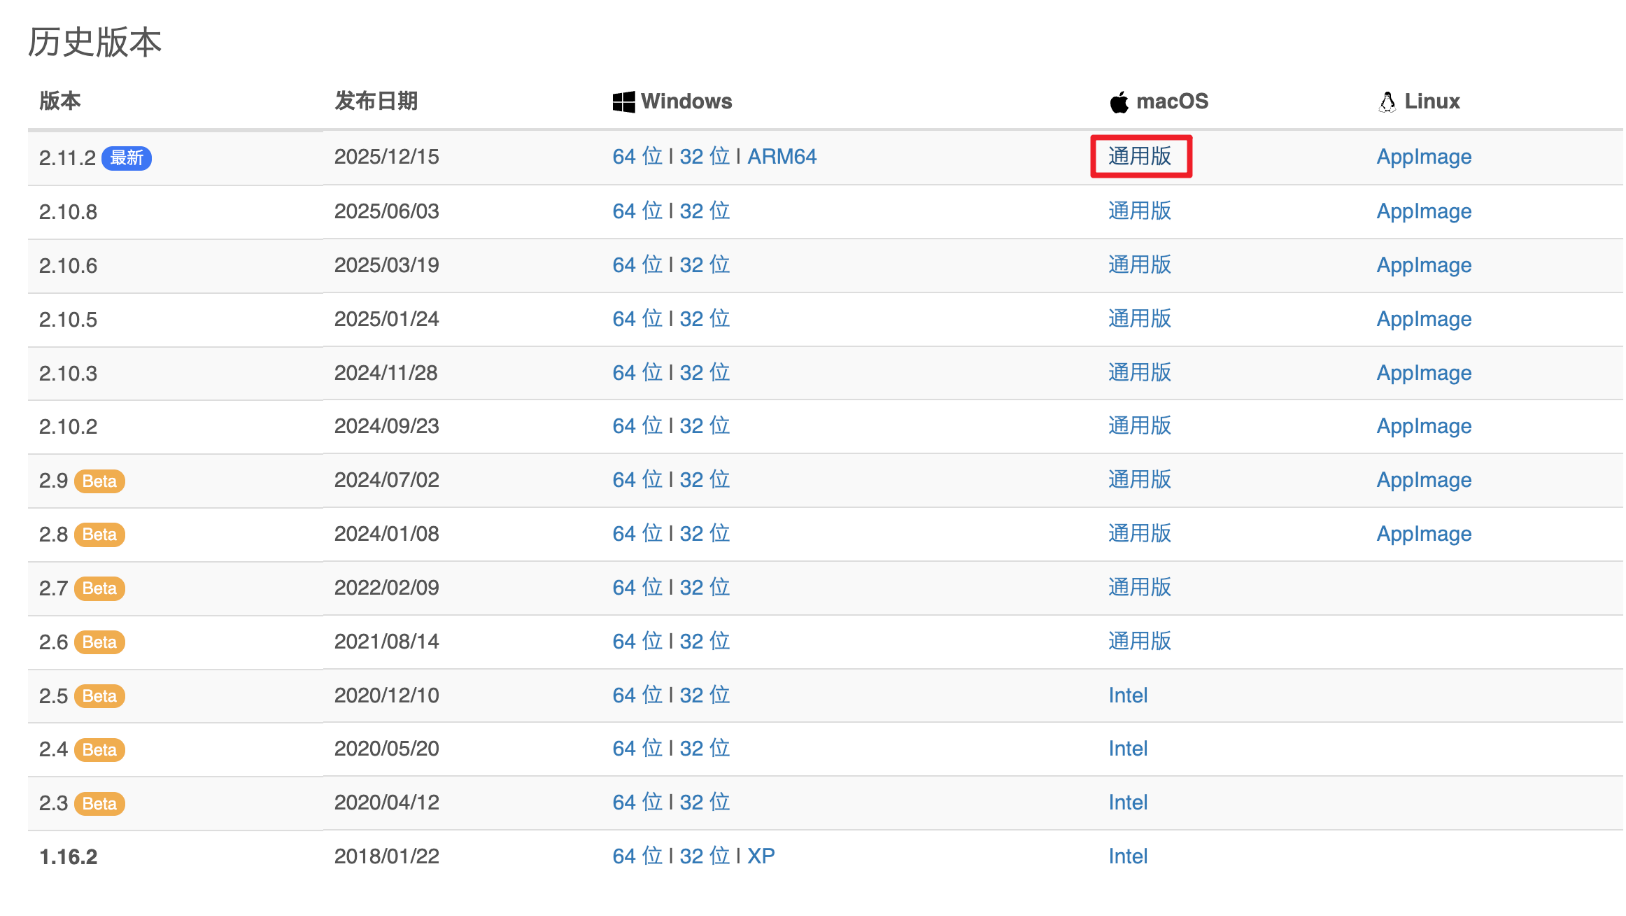Select the release date 2022/02/09
Viewport: 1626px width, 916px height.
point(387,588)
